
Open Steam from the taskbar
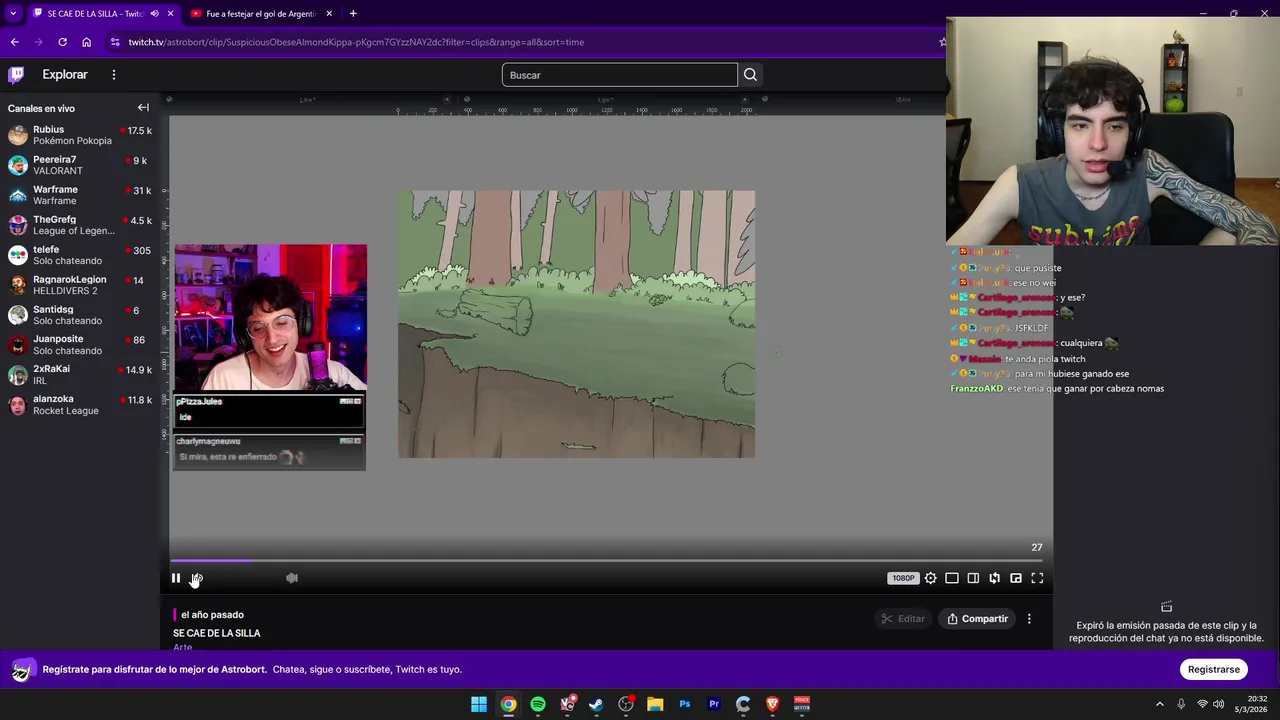[x=596, y=704]
